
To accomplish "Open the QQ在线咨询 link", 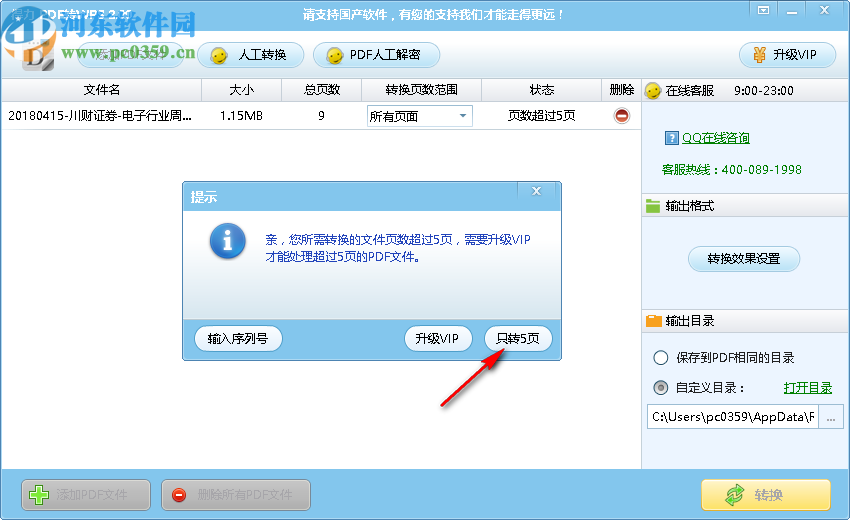I will click(x=716, y=138).
